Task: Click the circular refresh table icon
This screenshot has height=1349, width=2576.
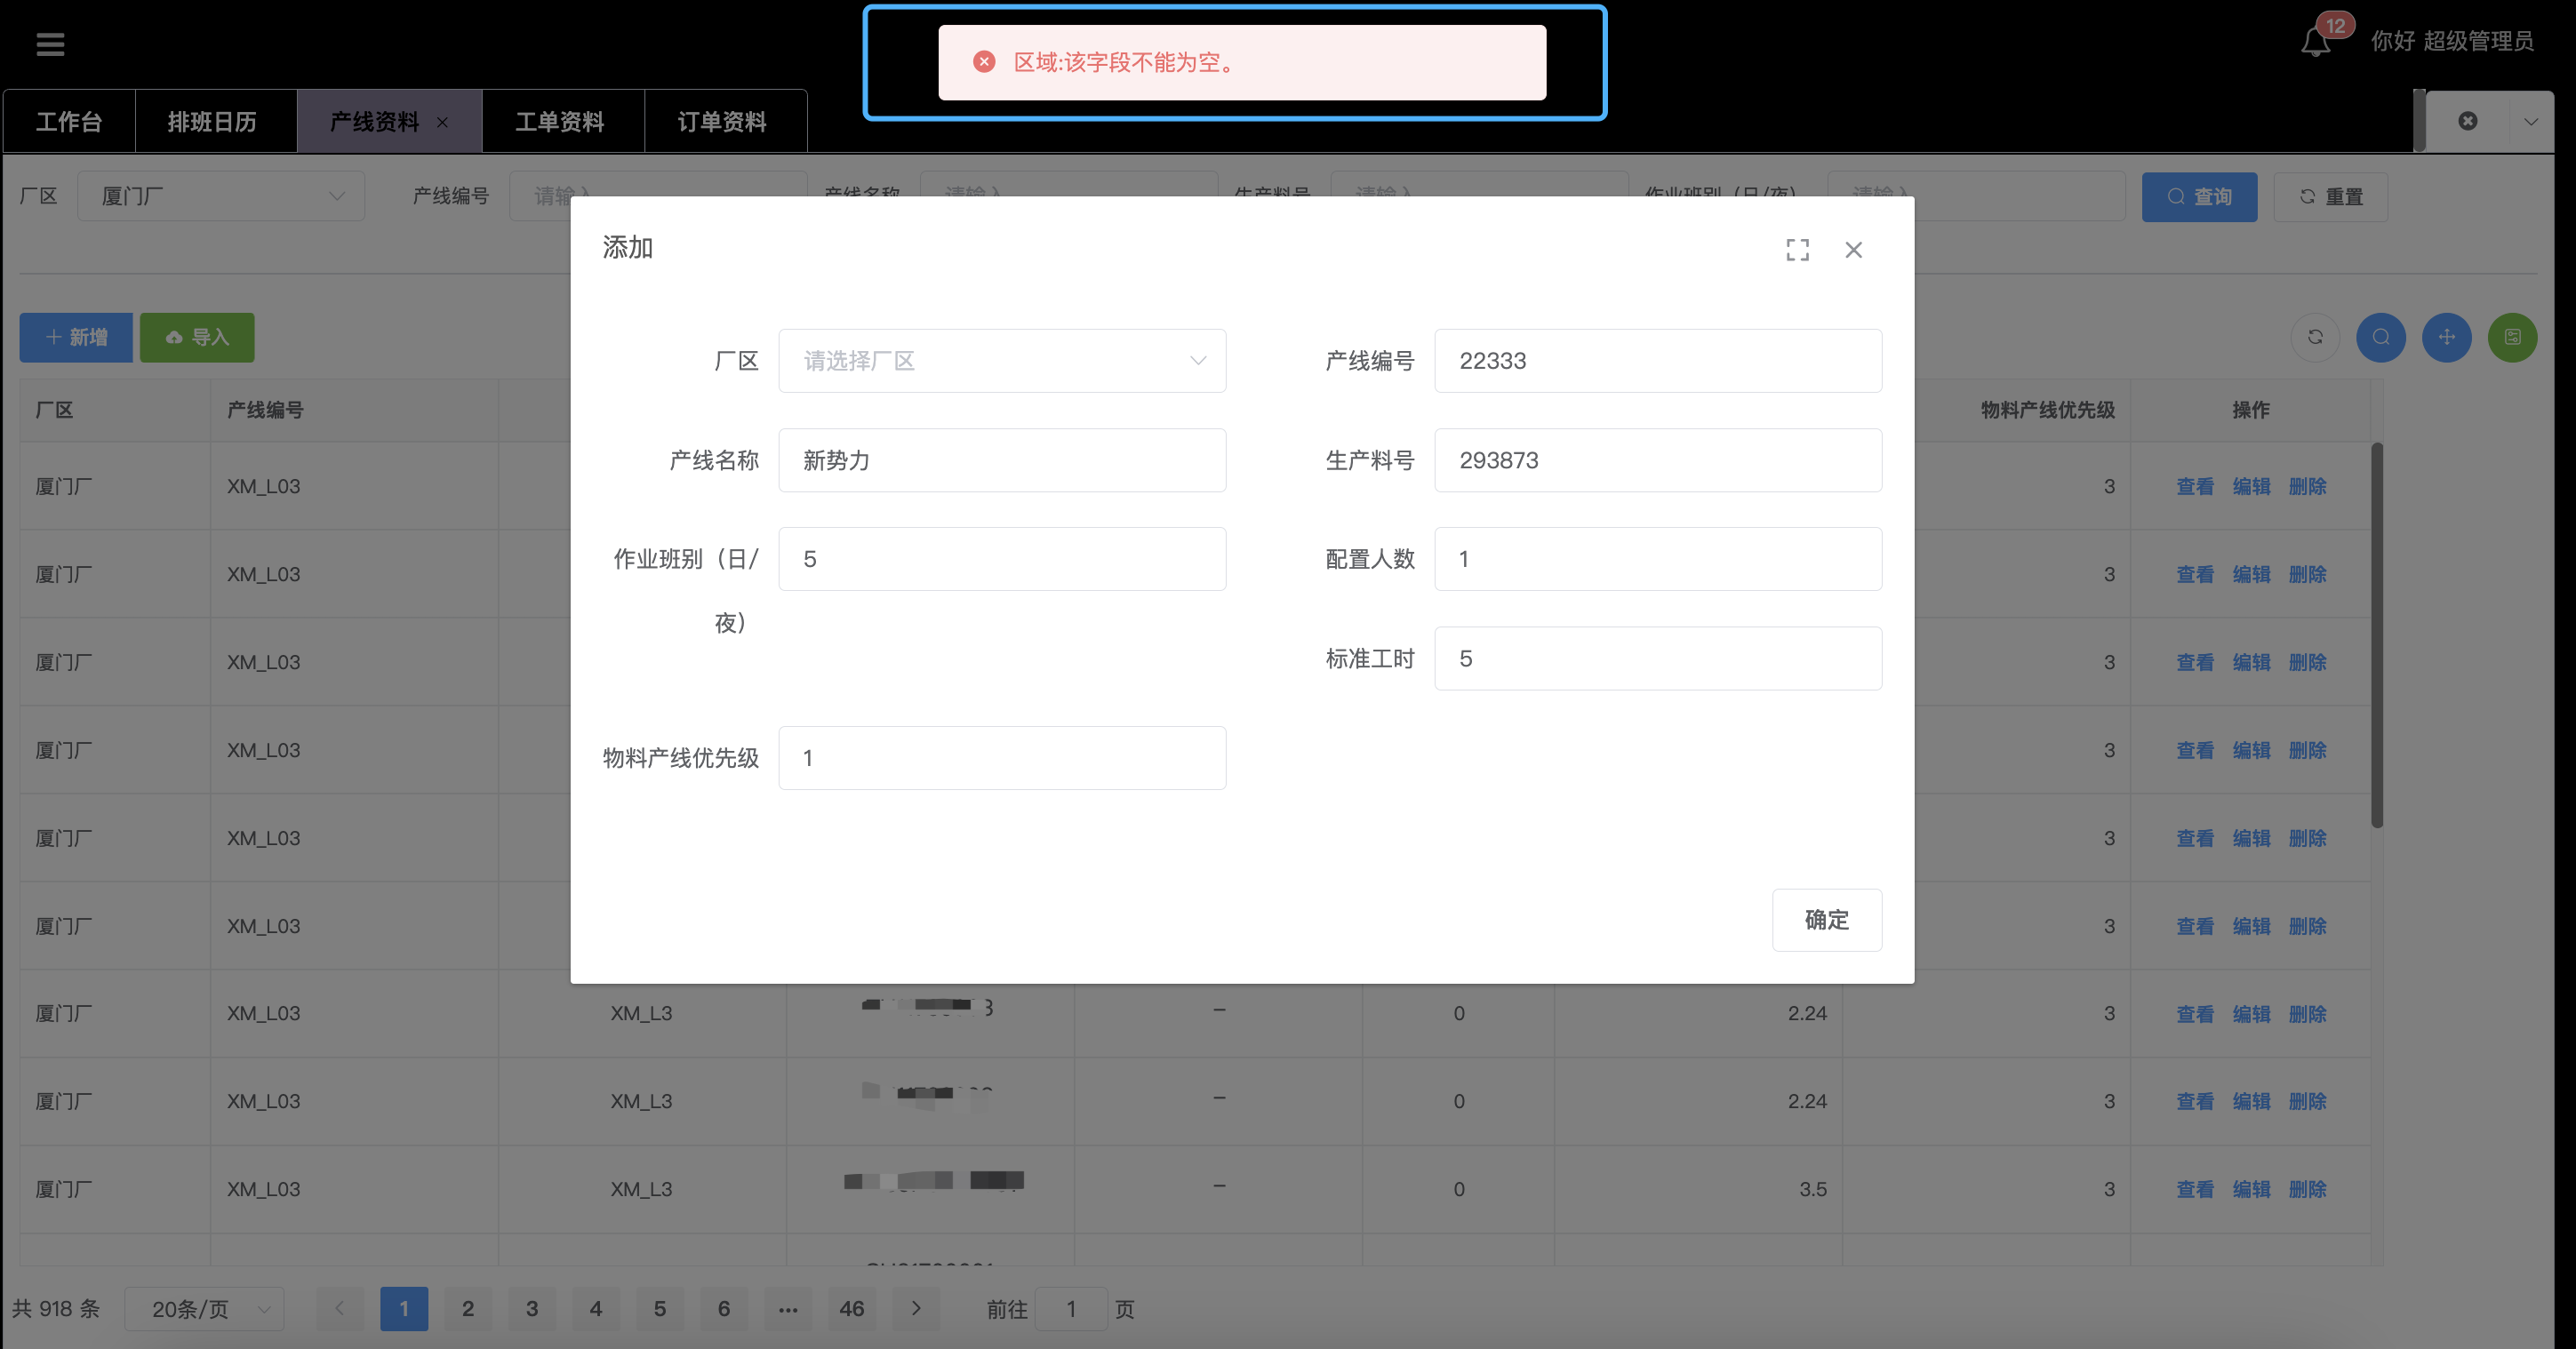Action: click(x=2315, y=337)
